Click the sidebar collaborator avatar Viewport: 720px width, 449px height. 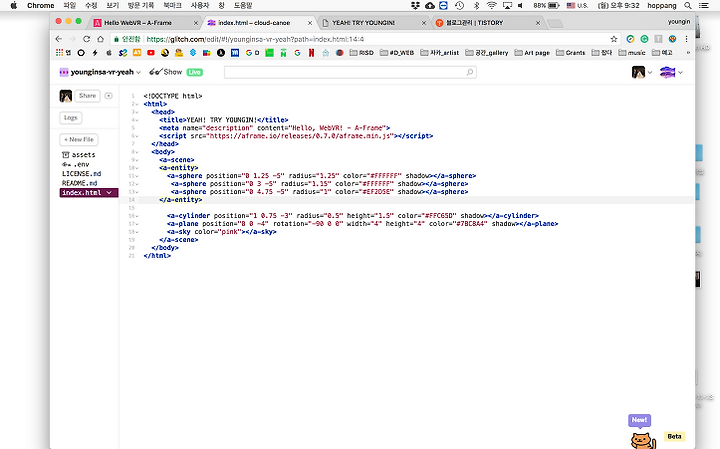[66, 96]
